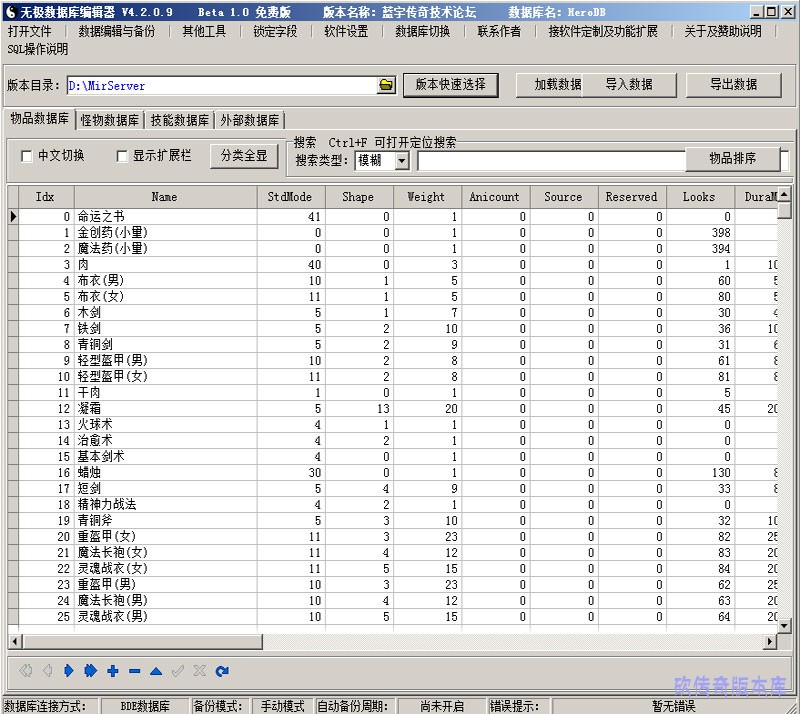Click the 物品排序 button

pyautogui.click(x=732, y=158)
